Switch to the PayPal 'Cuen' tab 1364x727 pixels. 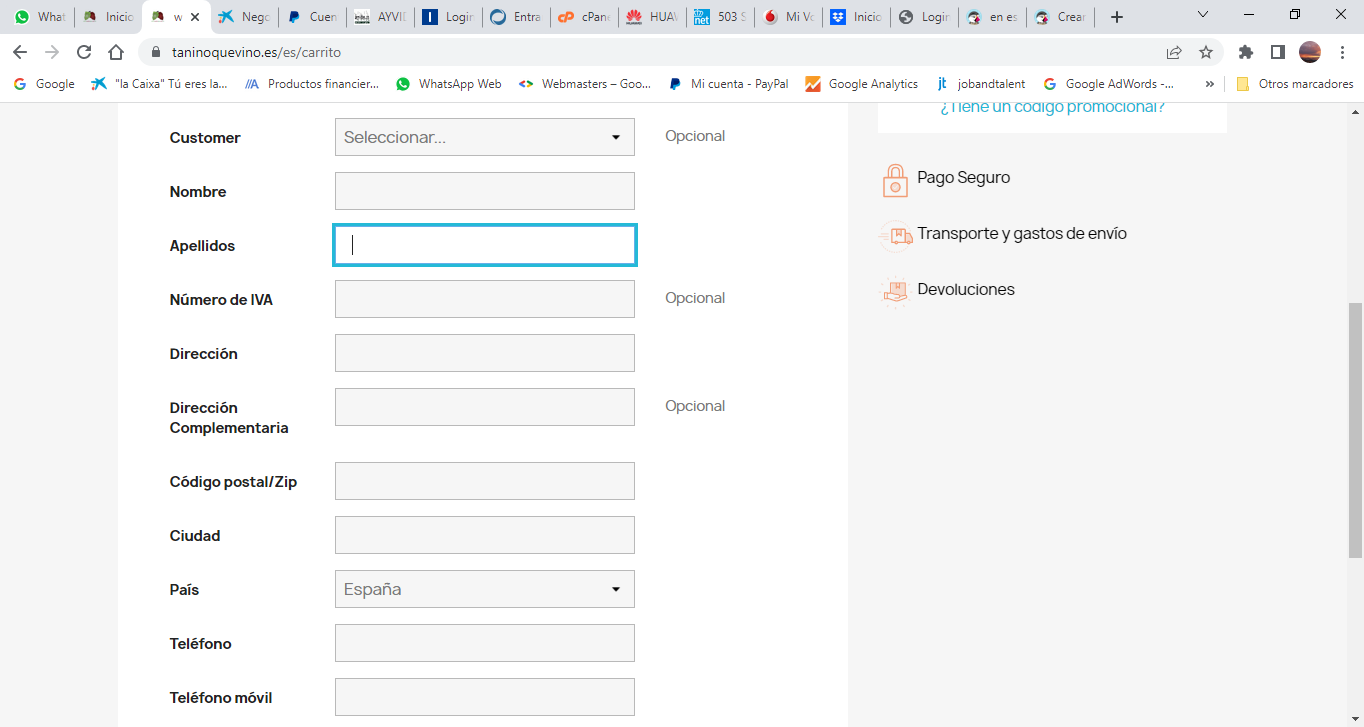click(x=312, y=17)
